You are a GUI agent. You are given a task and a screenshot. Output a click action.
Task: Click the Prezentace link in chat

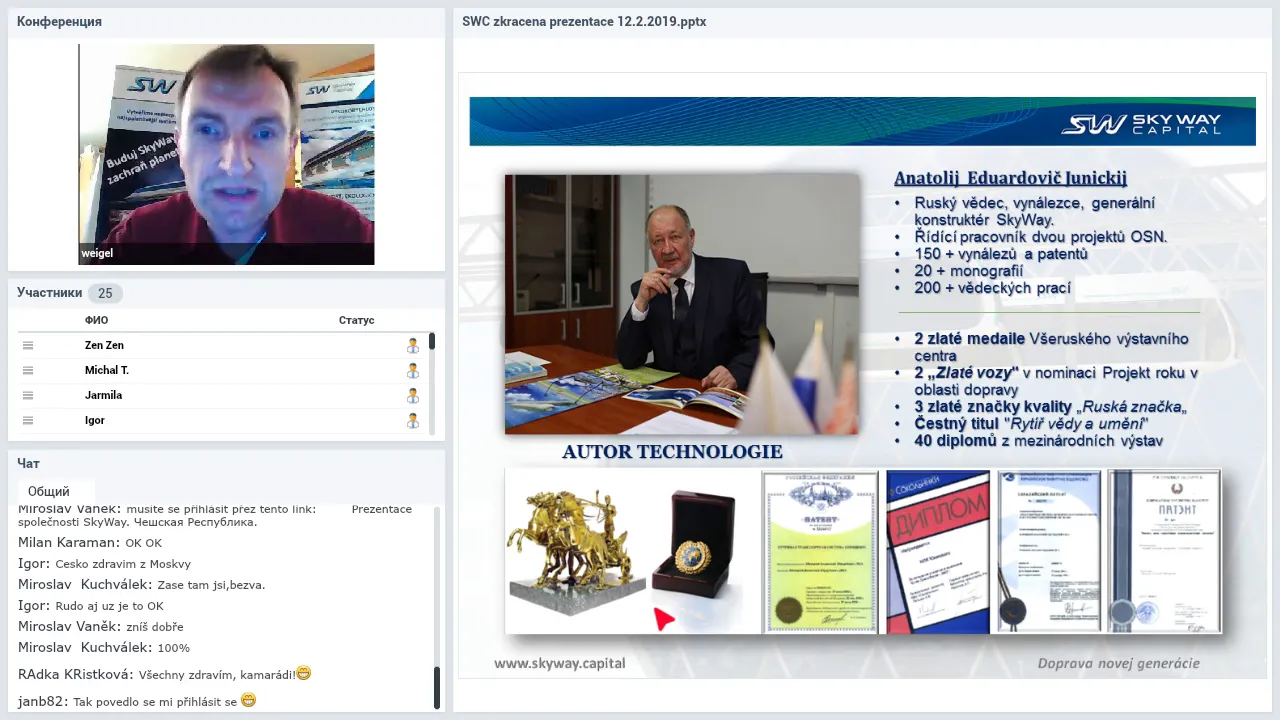(382, 509)
